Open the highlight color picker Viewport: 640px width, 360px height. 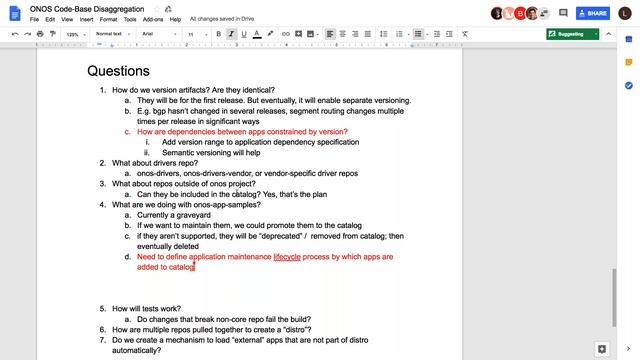(x=270, y=34)
